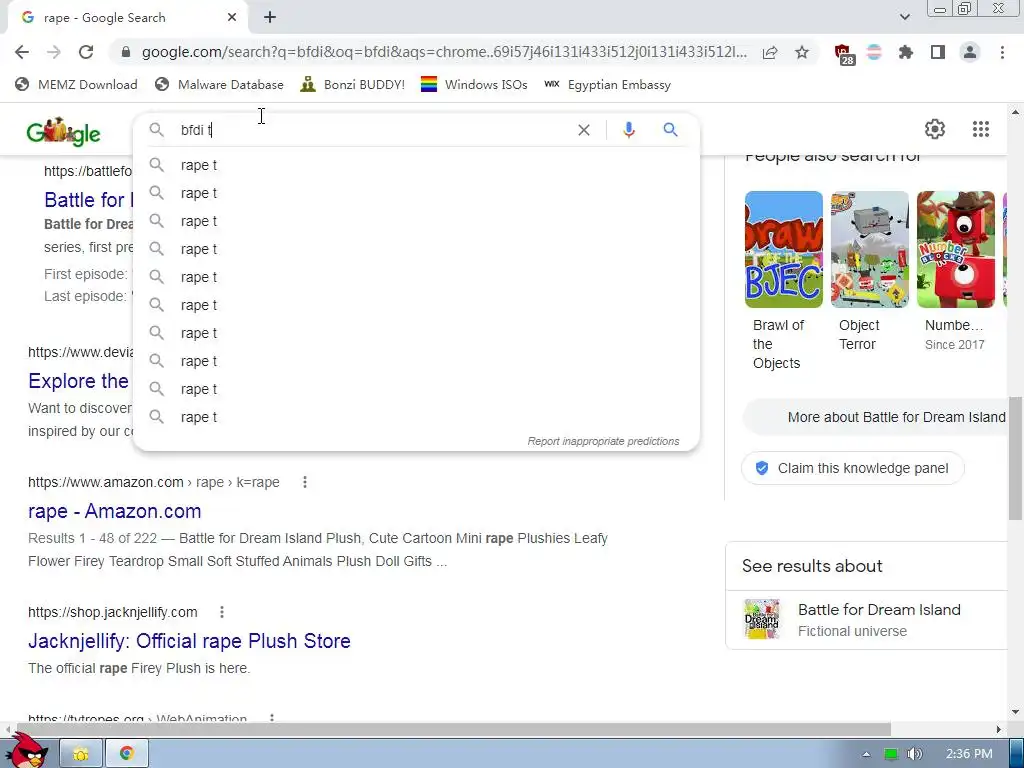Click the vertical page scrollbar thumb

(x=1016, y=458)
